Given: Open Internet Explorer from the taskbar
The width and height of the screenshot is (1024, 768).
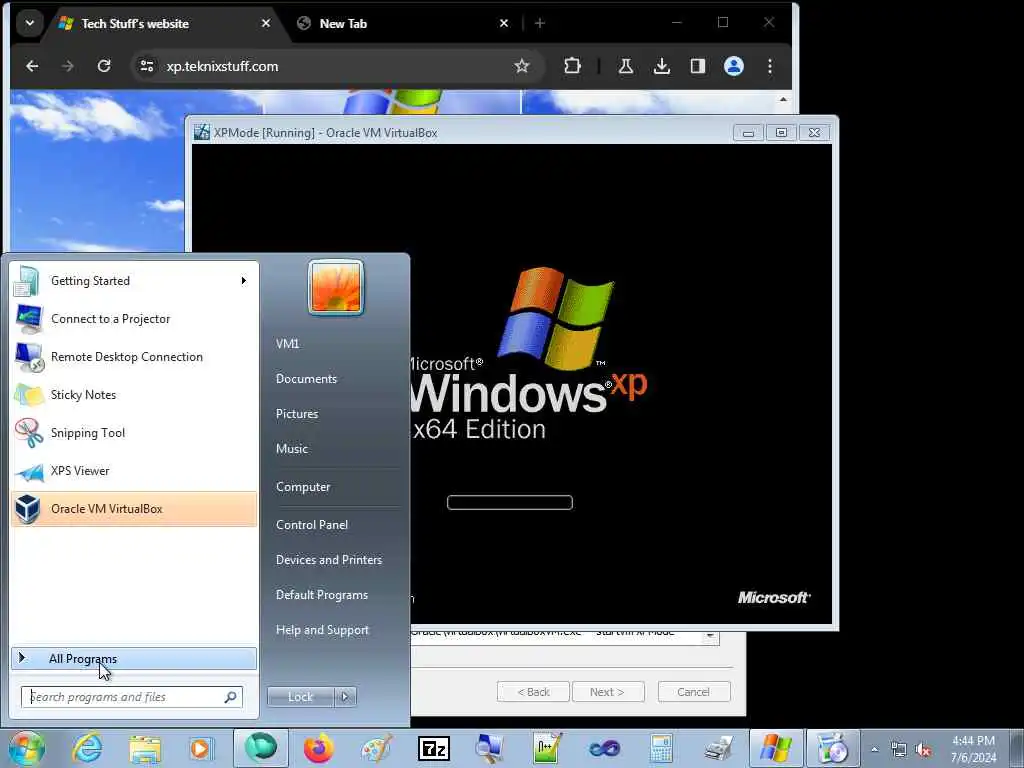Looking at the screenshot, I should (x=87, y=748).
